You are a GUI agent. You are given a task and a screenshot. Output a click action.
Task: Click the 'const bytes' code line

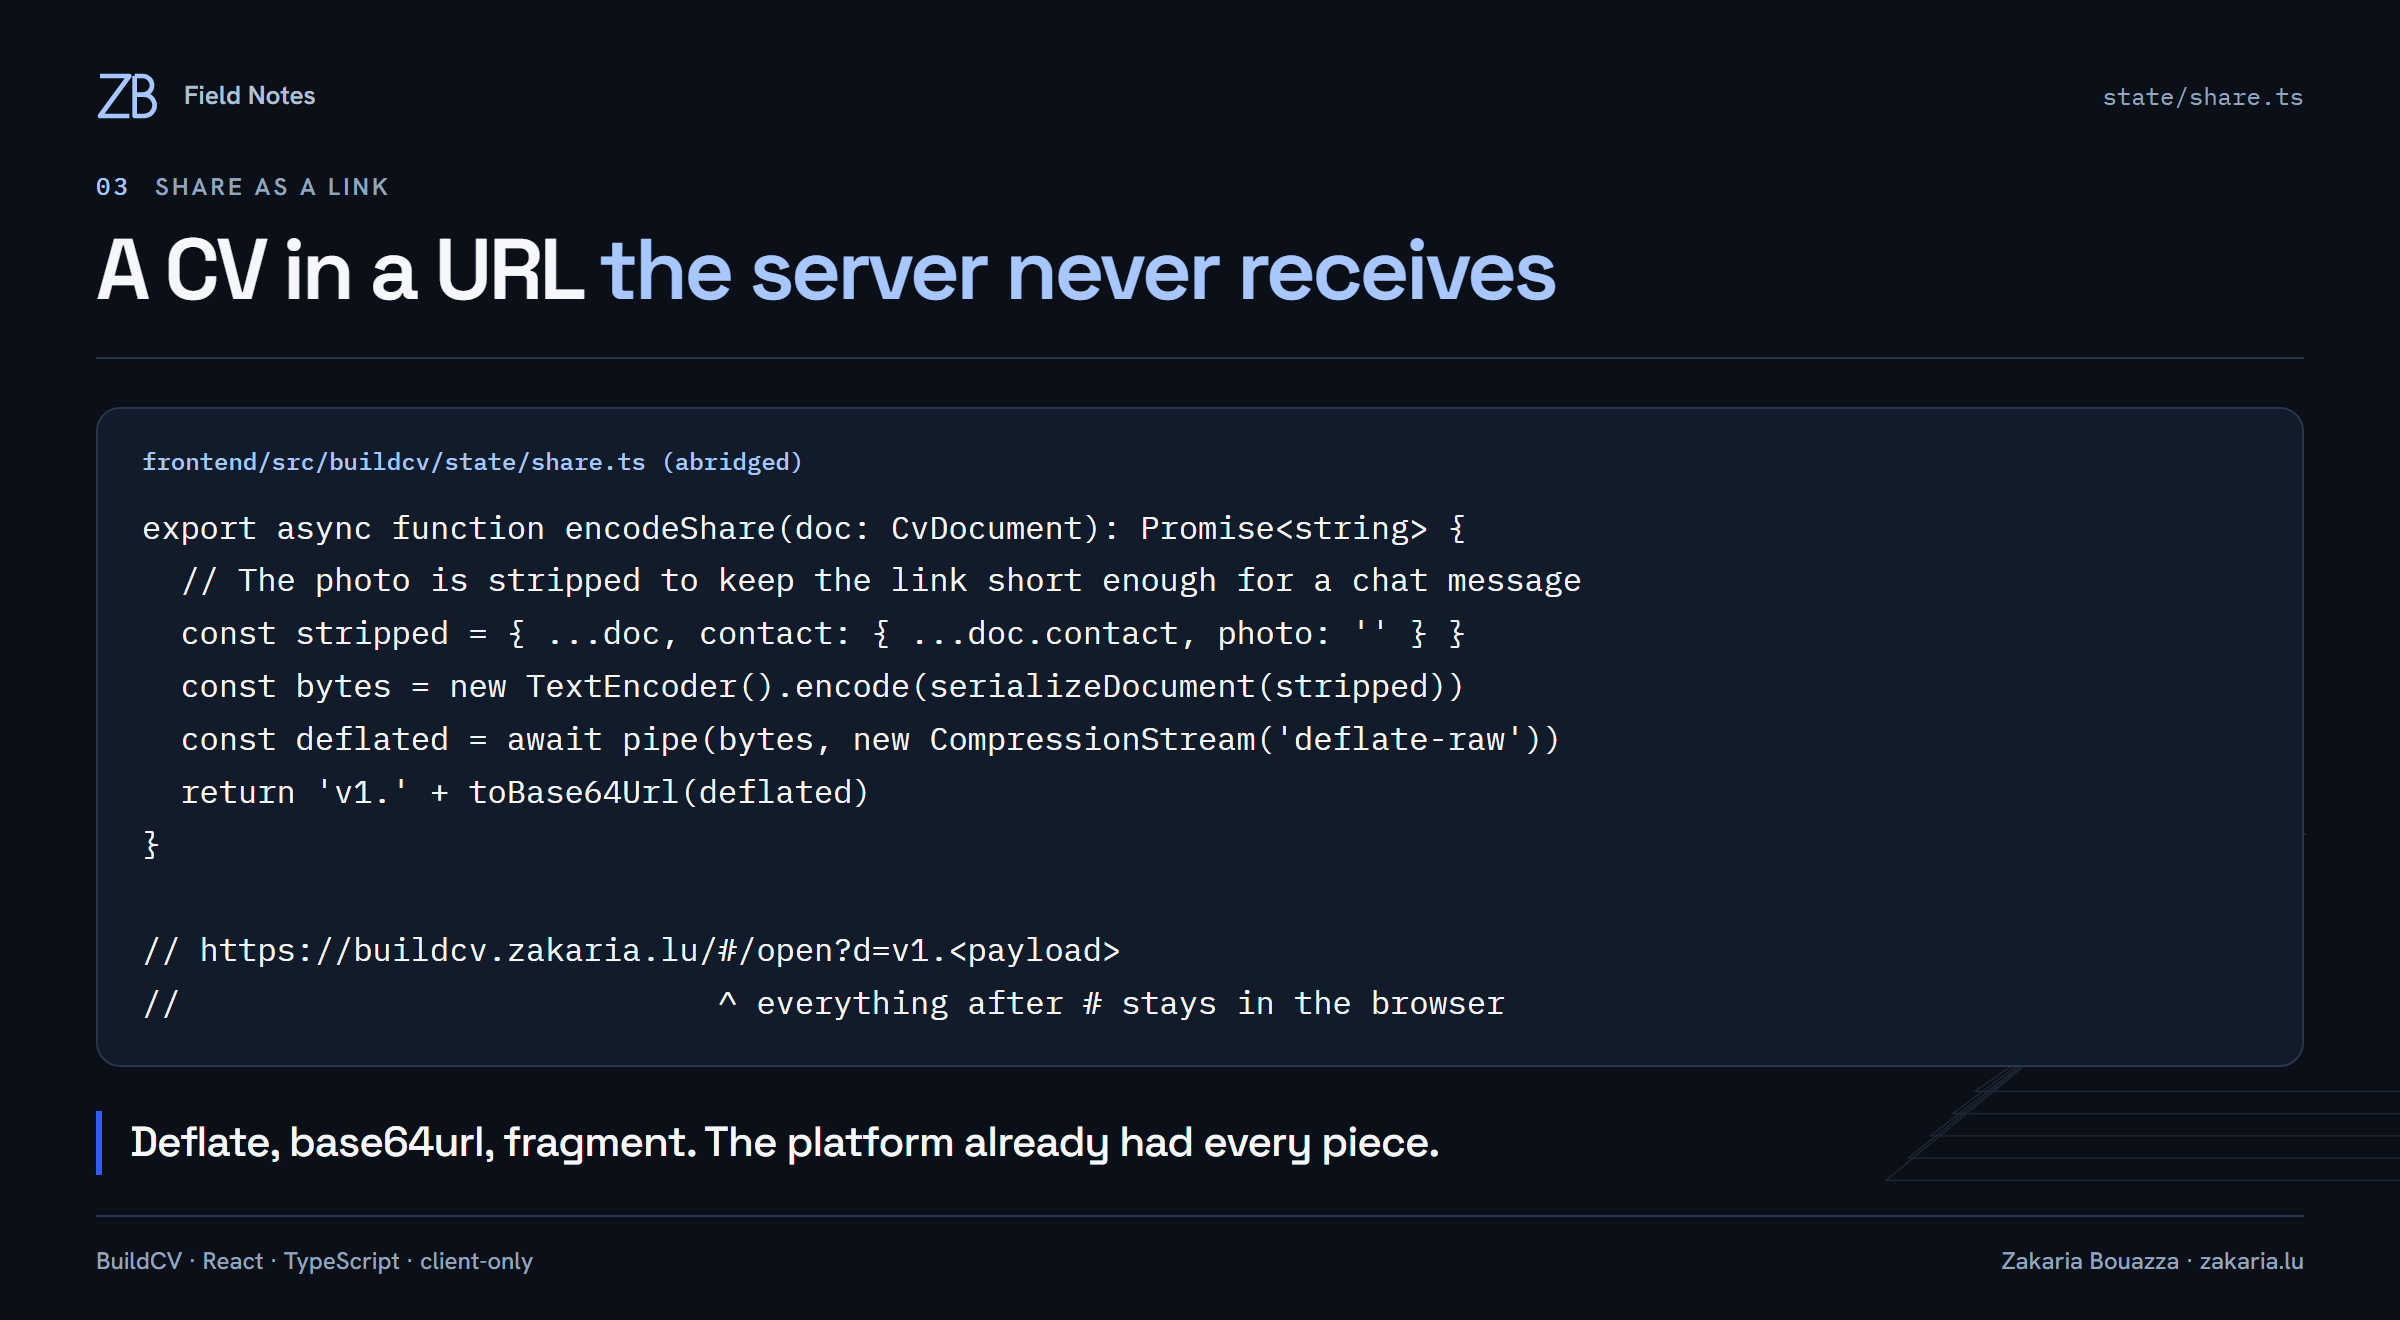tap(822, 687)
